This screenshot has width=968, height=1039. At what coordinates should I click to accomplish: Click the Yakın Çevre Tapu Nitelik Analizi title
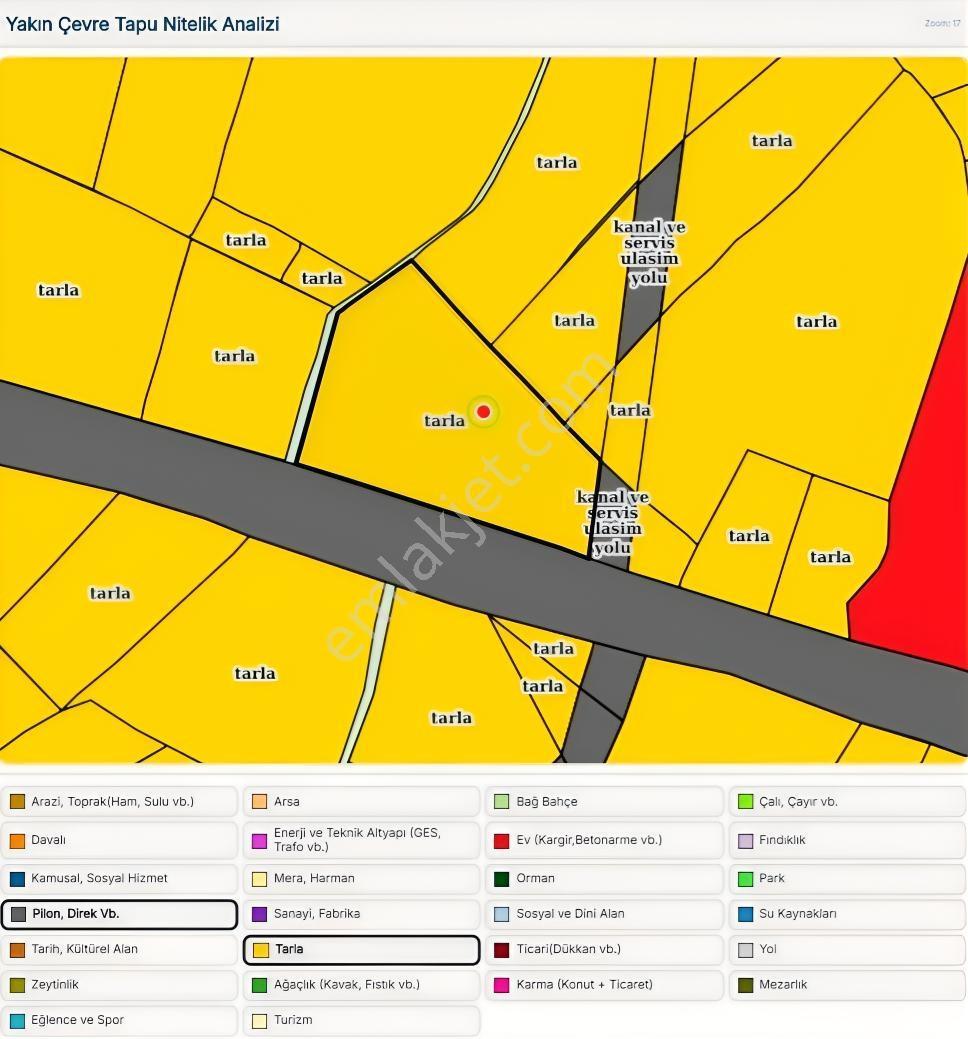click(142, 25)
